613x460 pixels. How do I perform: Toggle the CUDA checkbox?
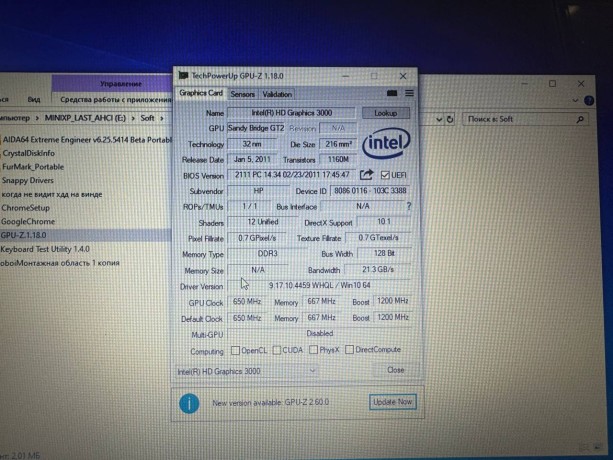coord(276,350)
